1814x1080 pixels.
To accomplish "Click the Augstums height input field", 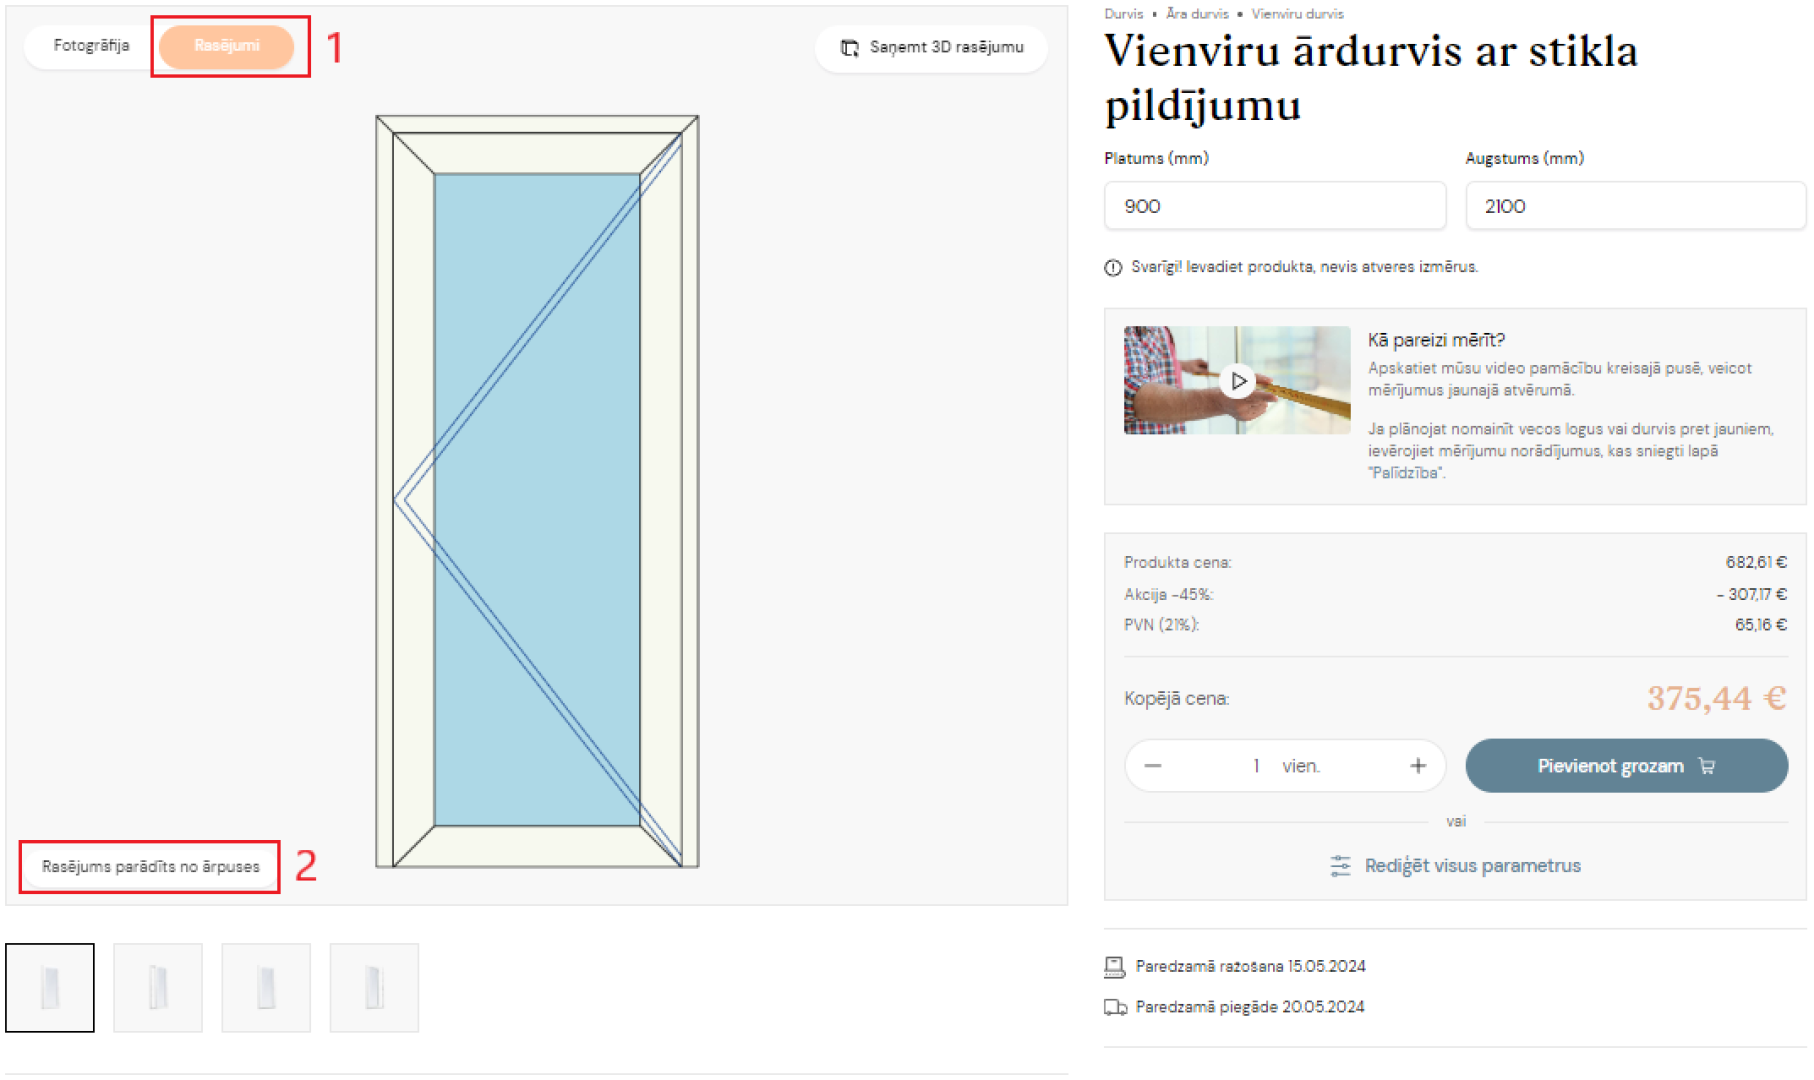I will 1635,206.
